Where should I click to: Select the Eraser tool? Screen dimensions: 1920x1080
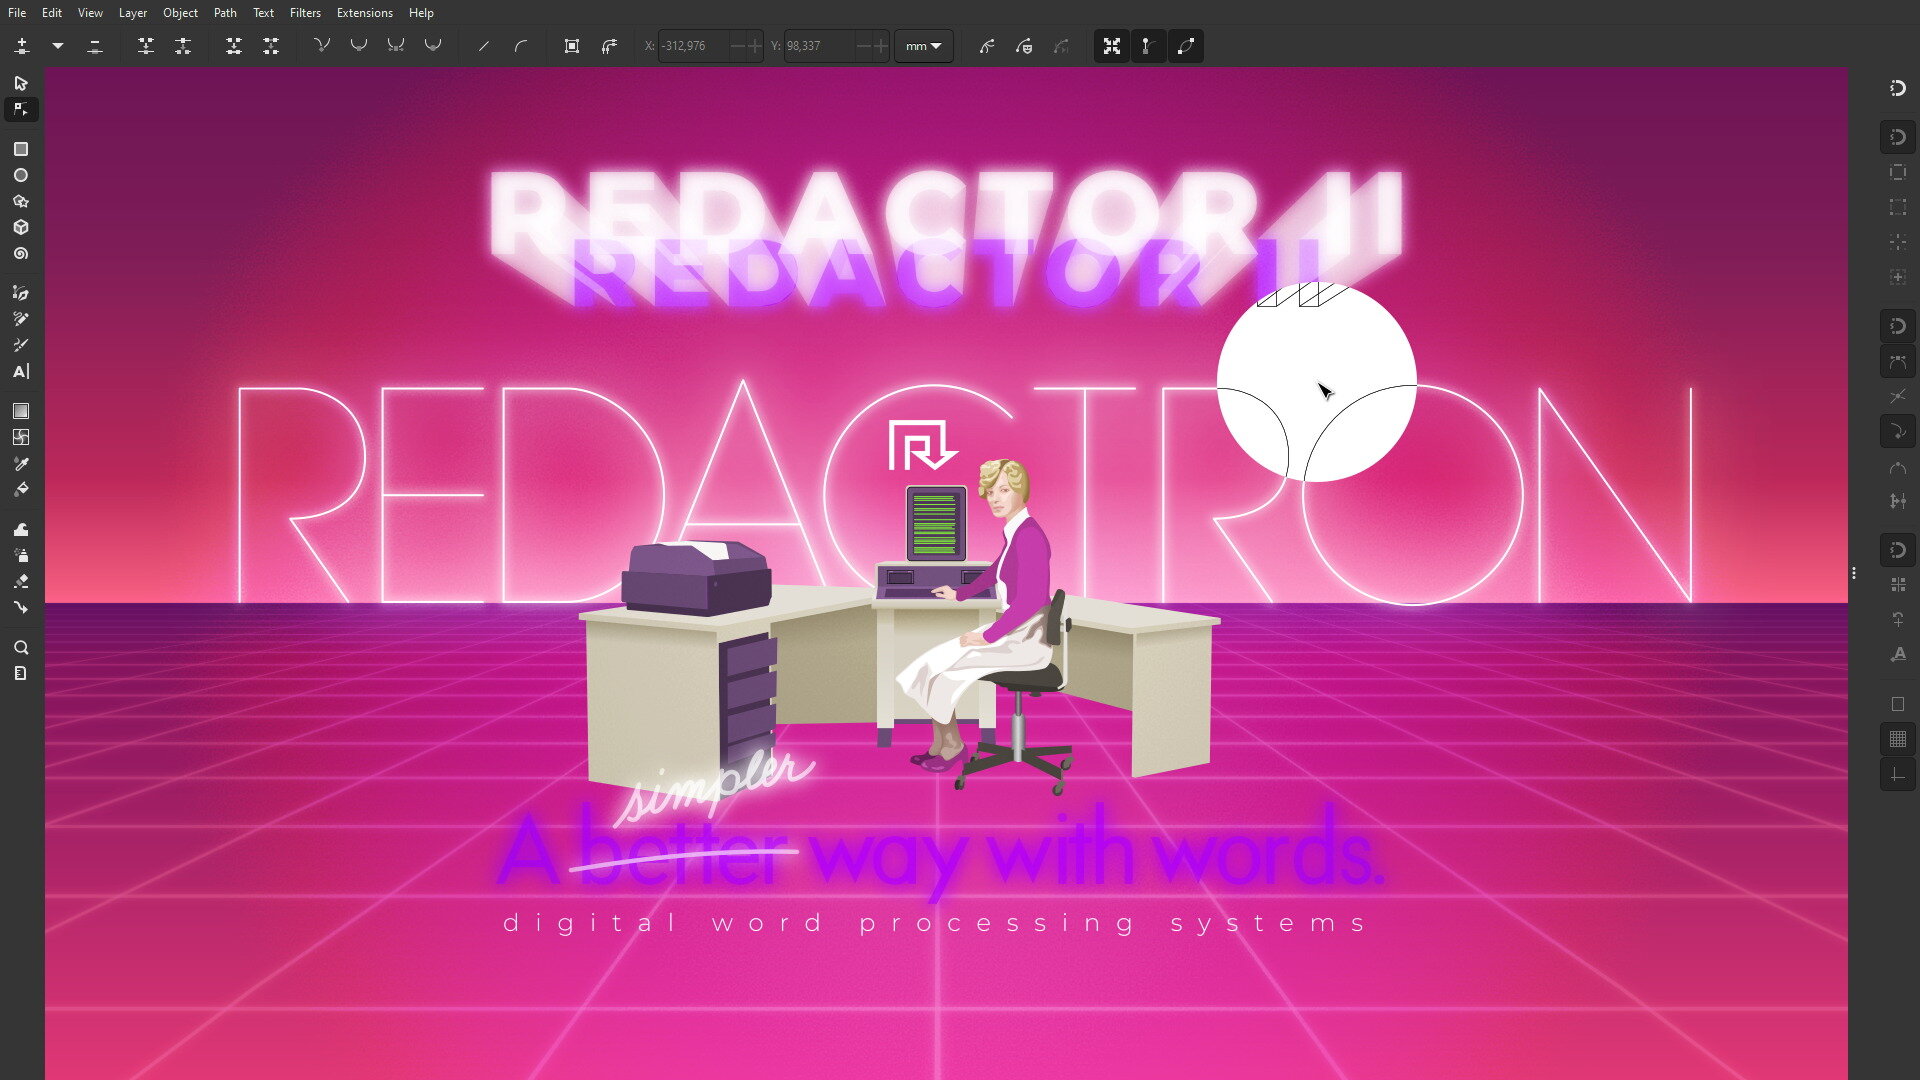point(21,581)
